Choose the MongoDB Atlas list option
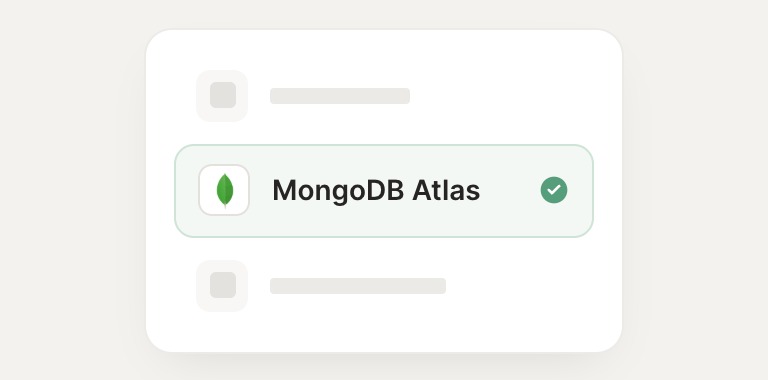 384,191
